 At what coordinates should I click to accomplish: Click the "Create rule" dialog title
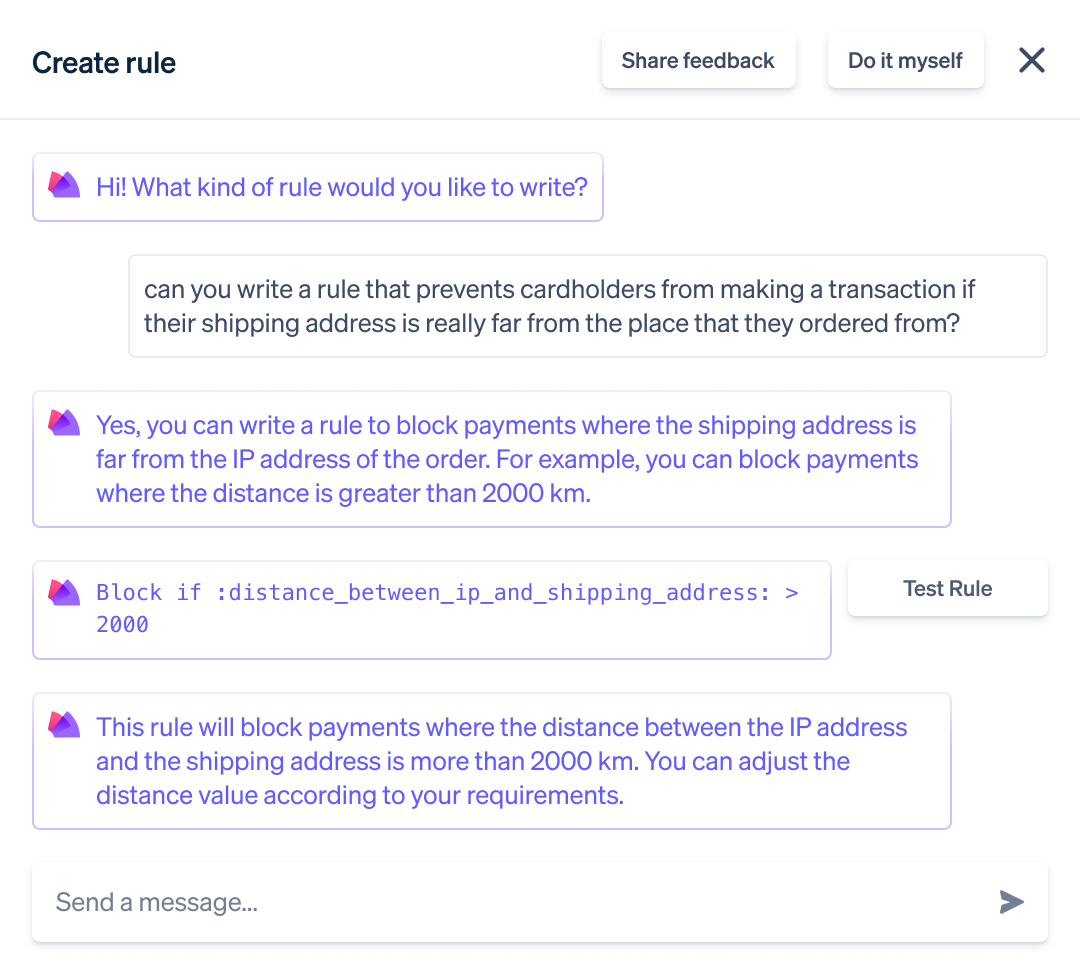(104, 63)
